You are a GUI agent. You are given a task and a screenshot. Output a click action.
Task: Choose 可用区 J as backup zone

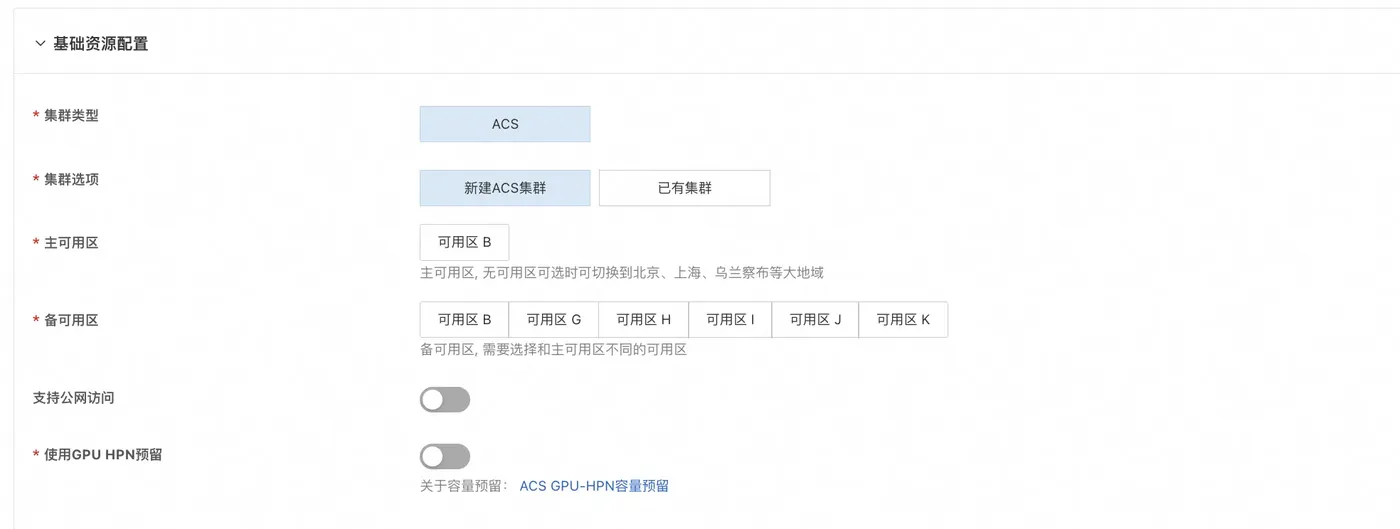(815, 320)
